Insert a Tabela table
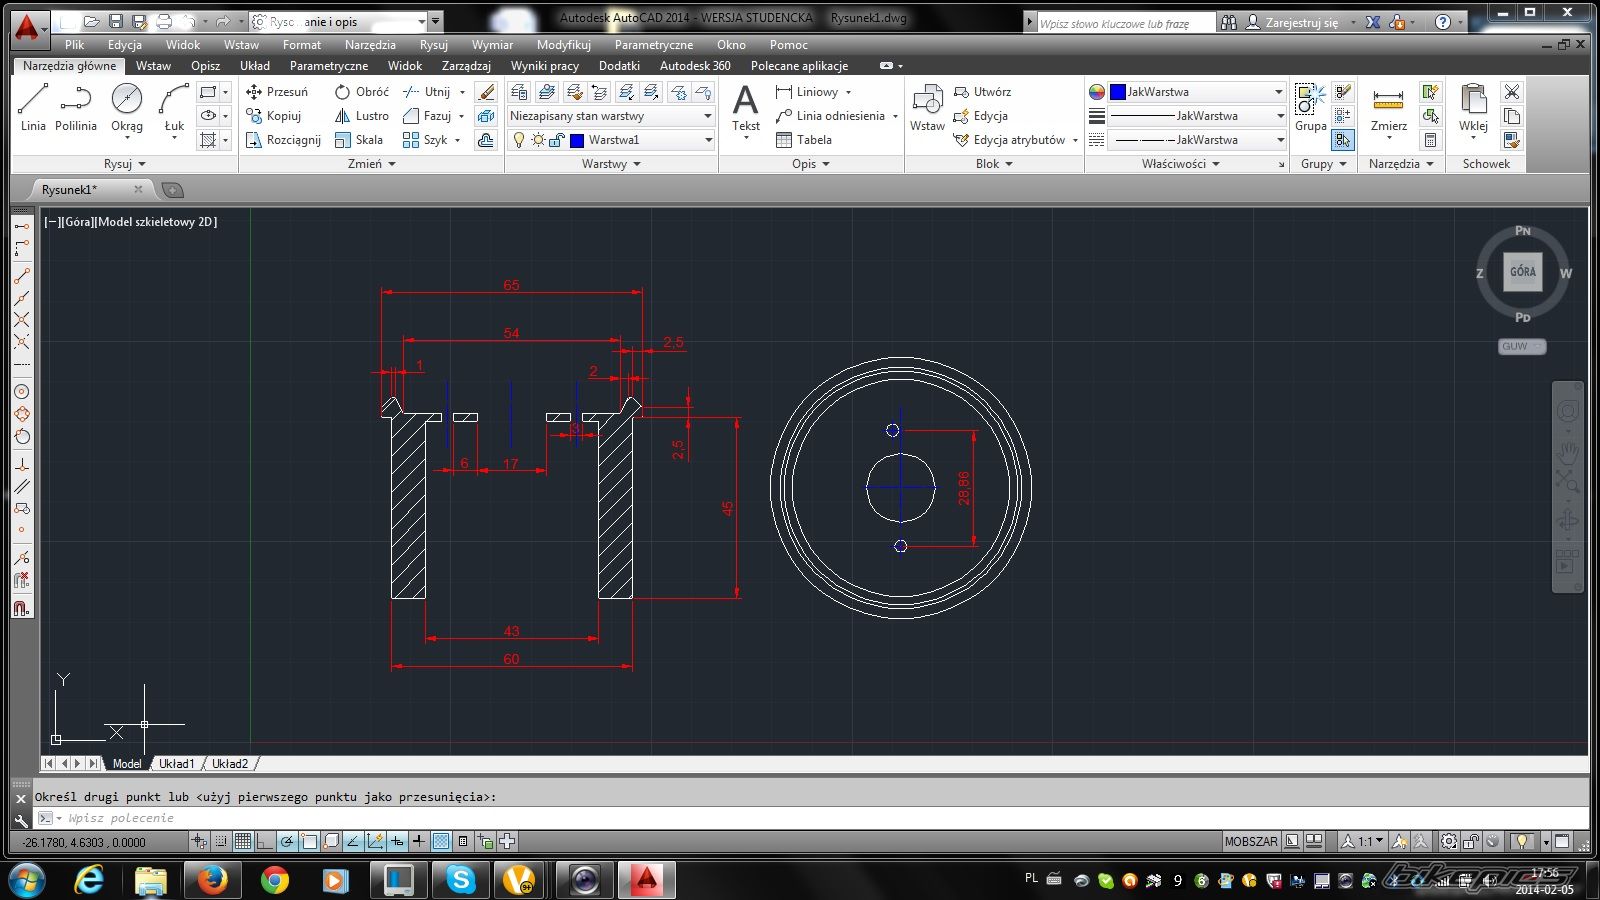 pyautogui.click(x=804, y=140)
